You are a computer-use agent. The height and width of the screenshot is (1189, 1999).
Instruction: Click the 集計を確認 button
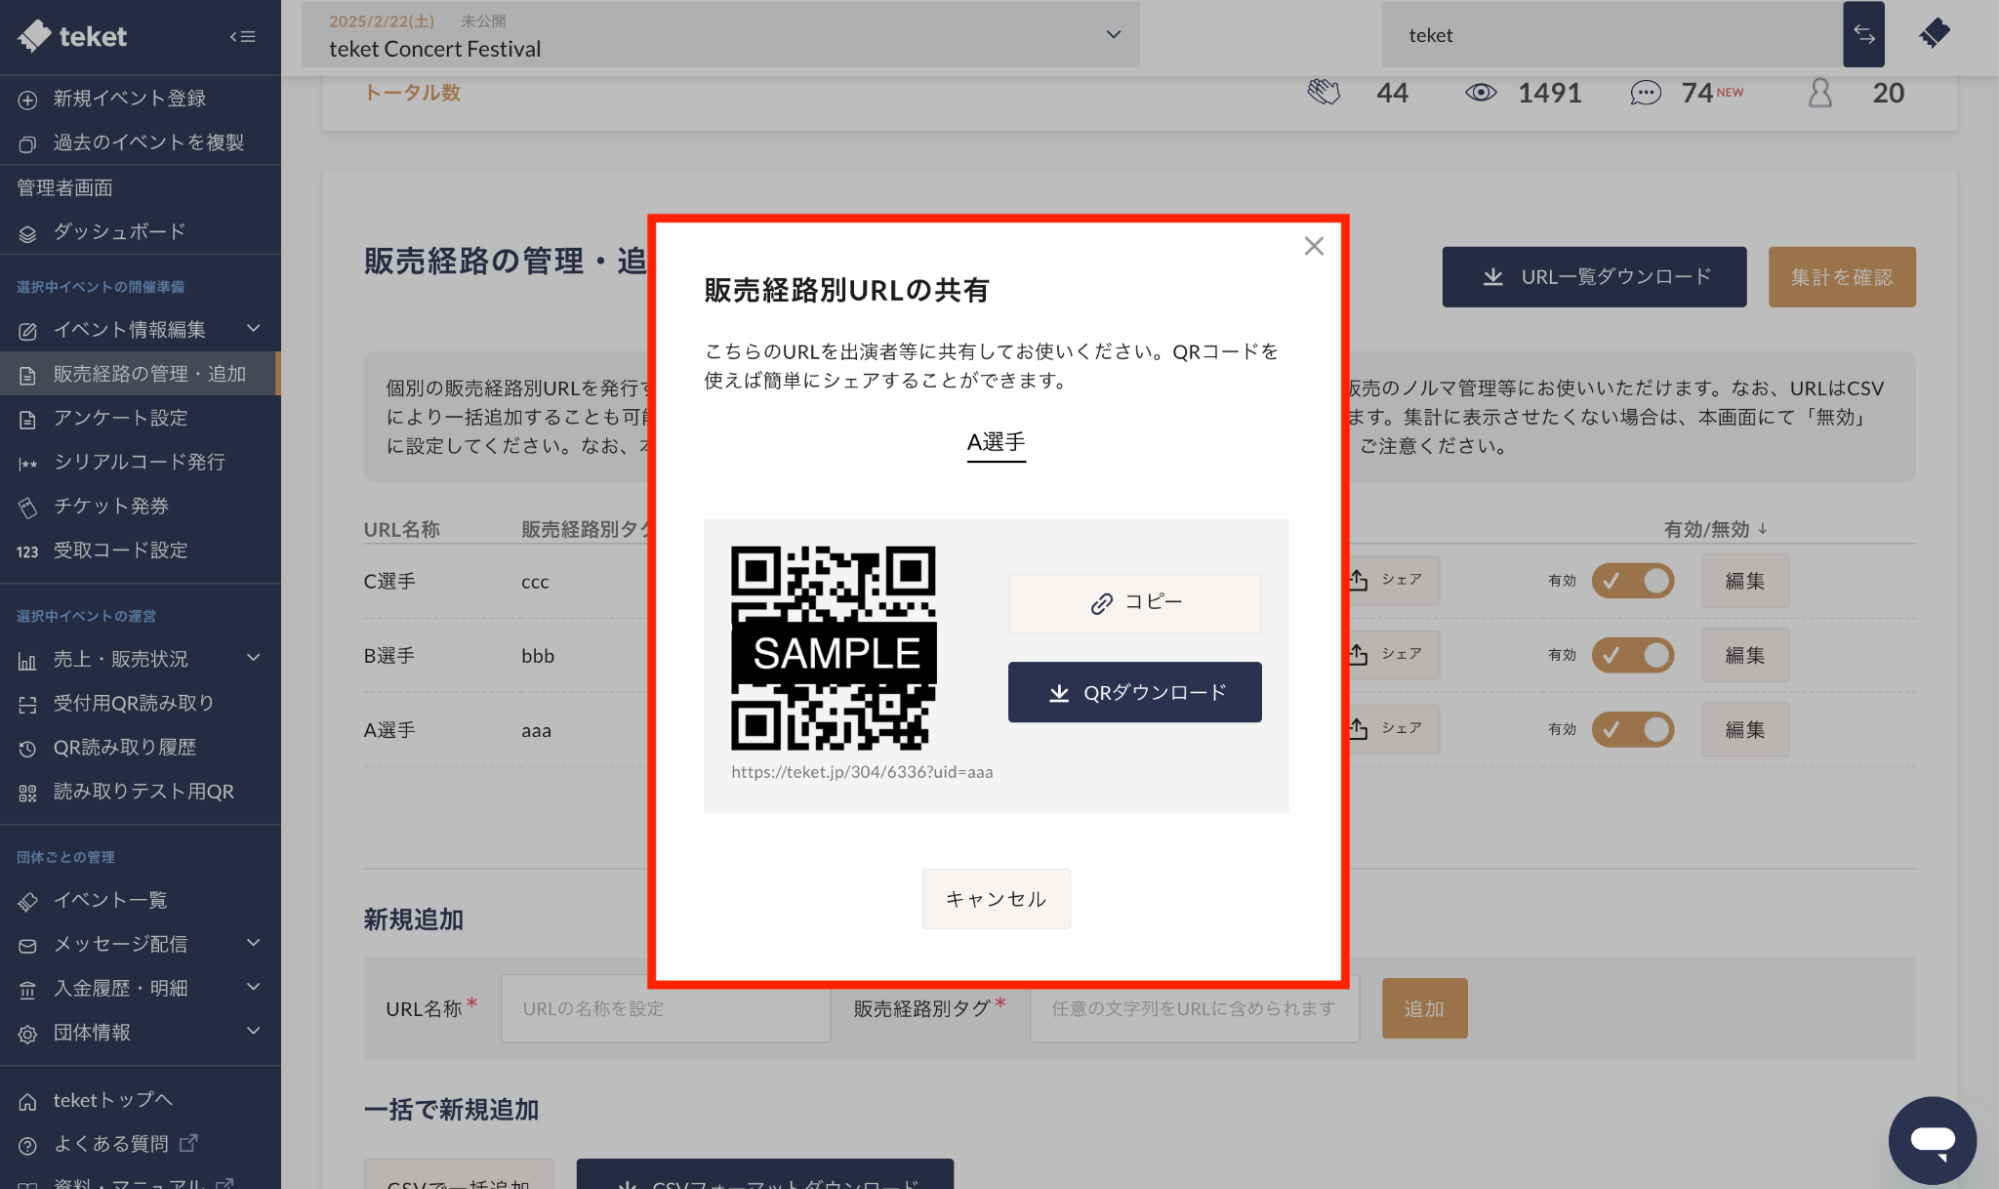pyautogui.click(x=1841, y=277)
